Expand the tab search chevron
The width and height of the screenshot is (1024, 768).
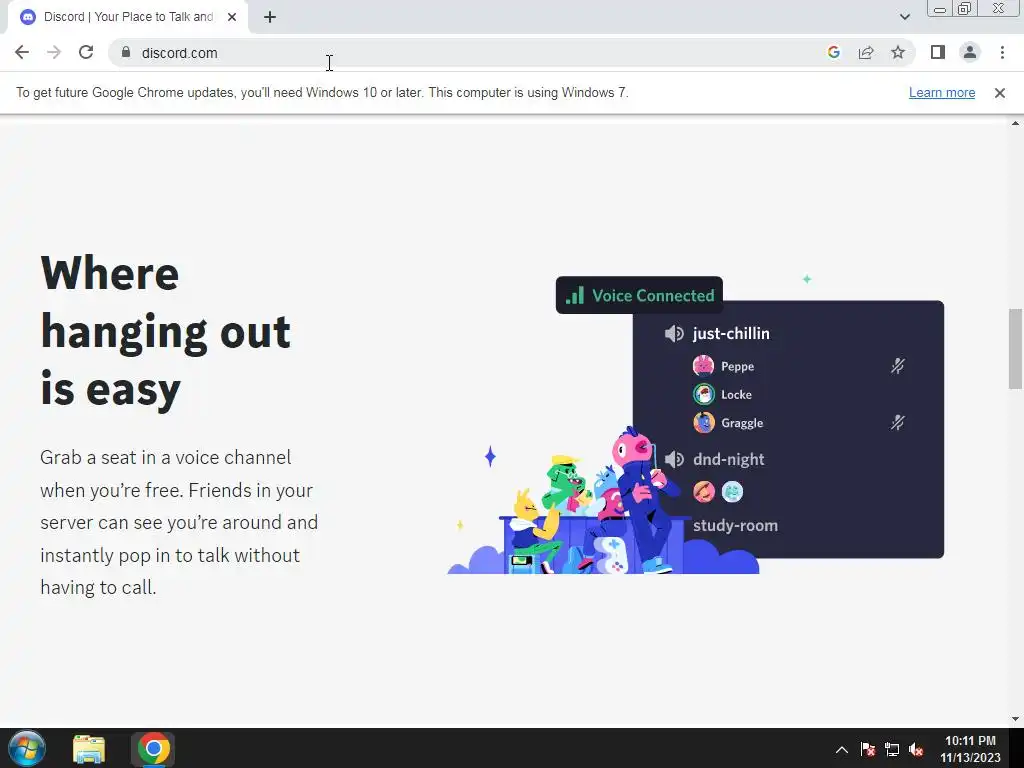[x=904, y=17]
